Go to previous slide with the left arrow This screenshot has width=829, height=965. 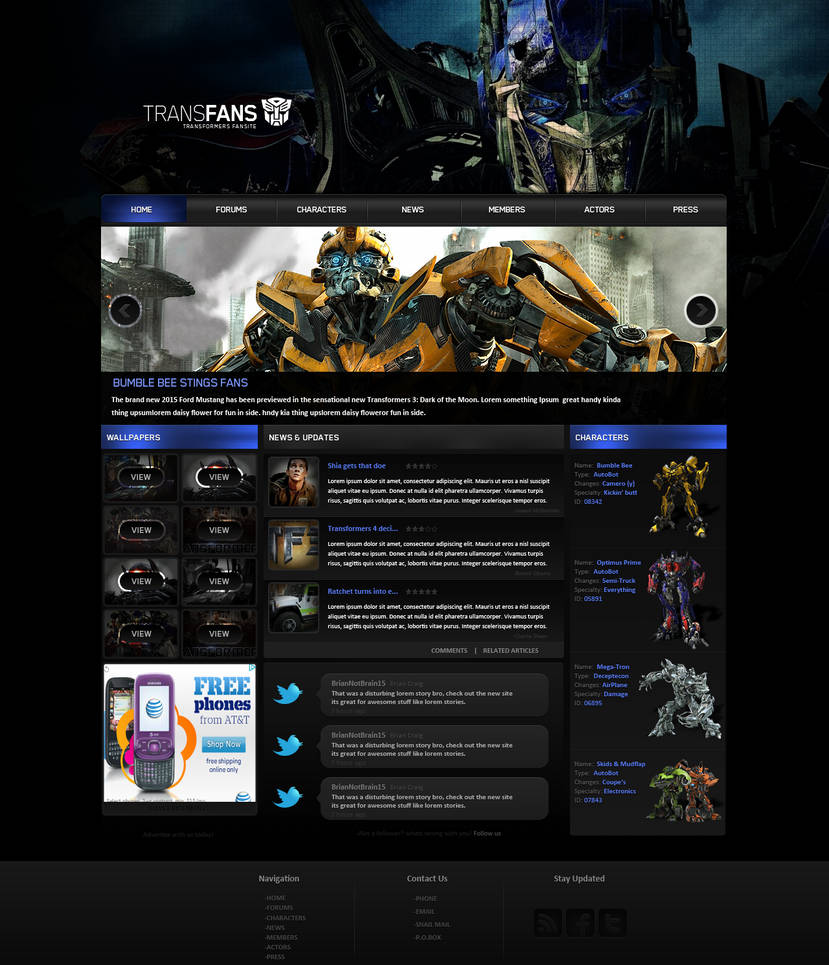[124, 310]
